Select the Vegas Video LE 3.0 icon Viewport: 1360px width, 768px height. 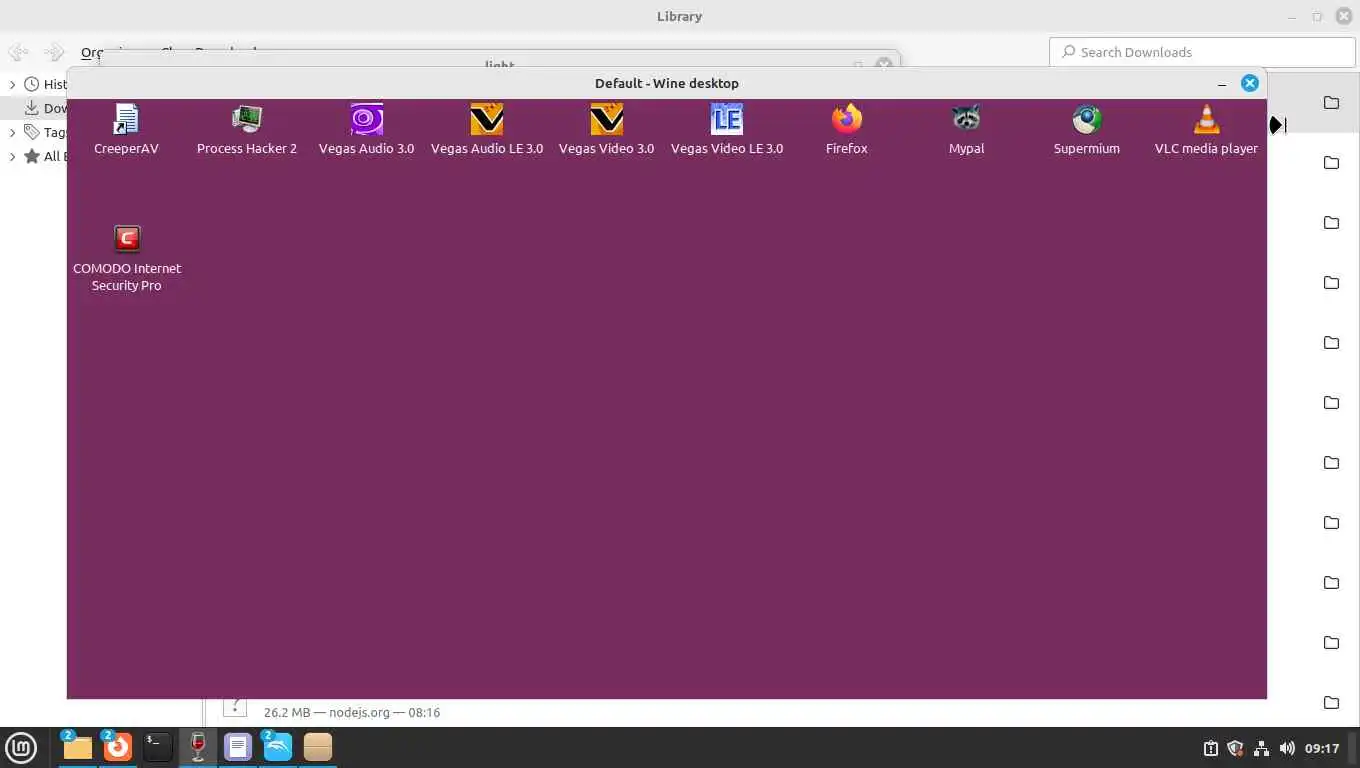click(x=727, y=120)
